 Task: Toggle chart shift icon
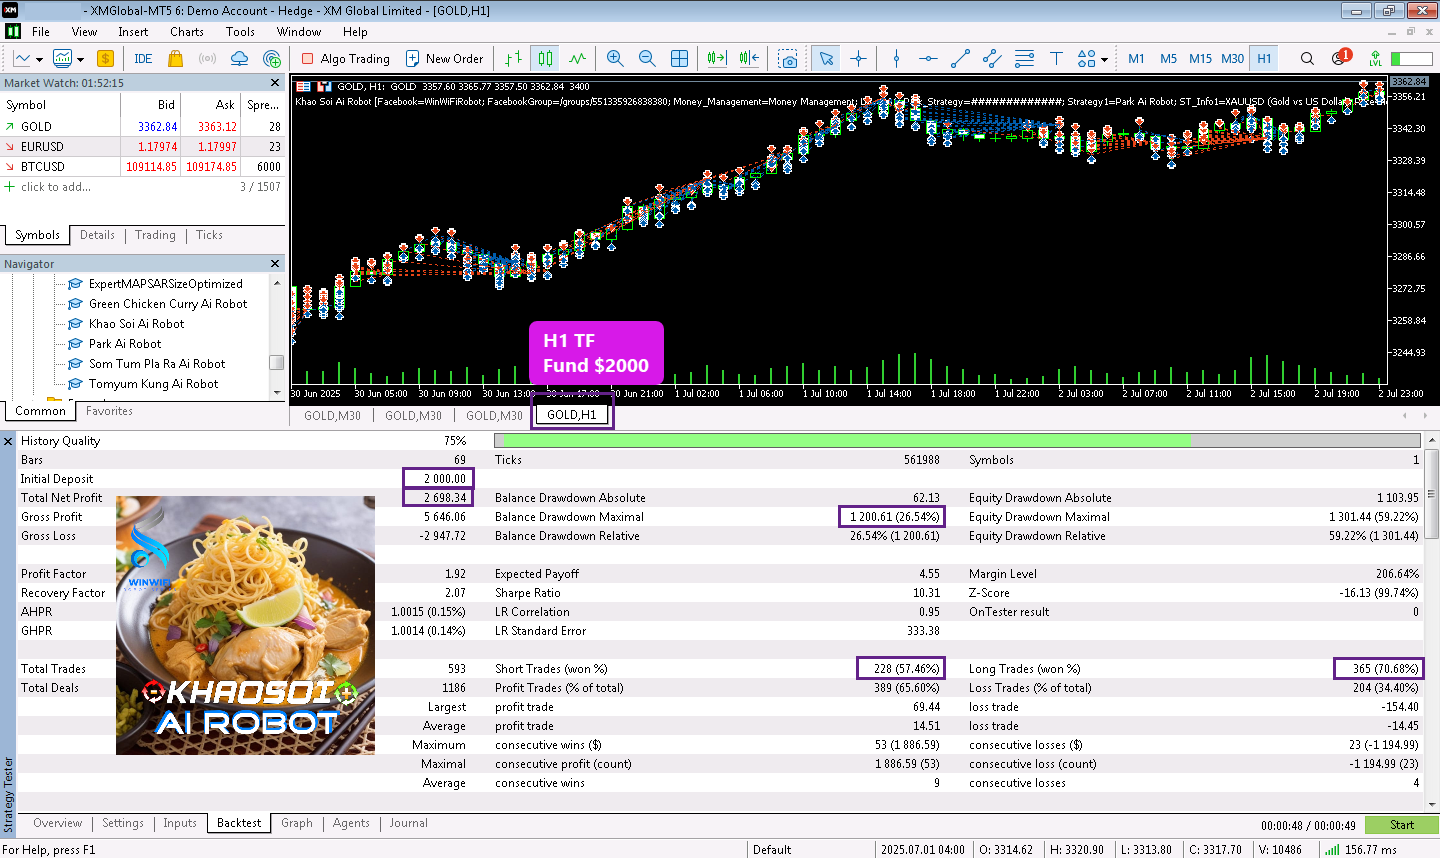click(x=749, y=59)
